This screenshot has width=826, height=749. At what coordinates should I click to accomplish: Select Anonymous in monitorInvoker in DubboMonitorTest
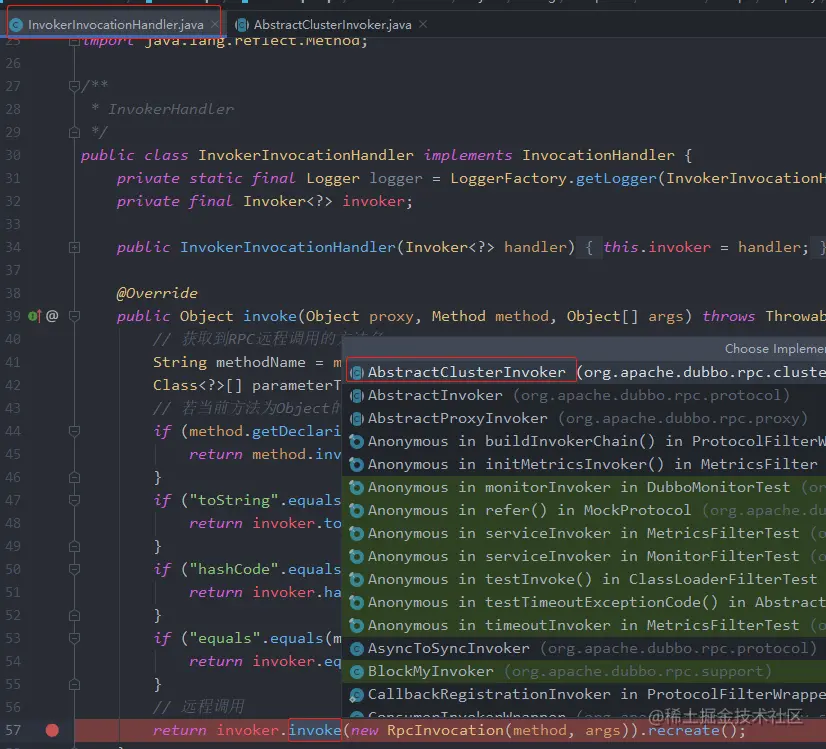point(584,488)
